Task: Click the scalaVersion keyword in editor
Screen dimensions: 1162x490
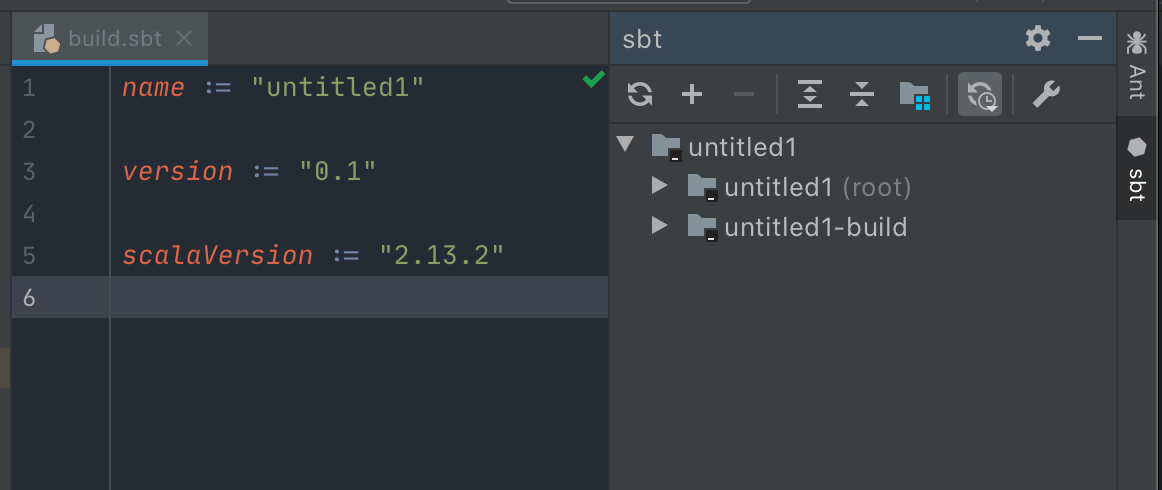Action: click(x=217, y=255)
